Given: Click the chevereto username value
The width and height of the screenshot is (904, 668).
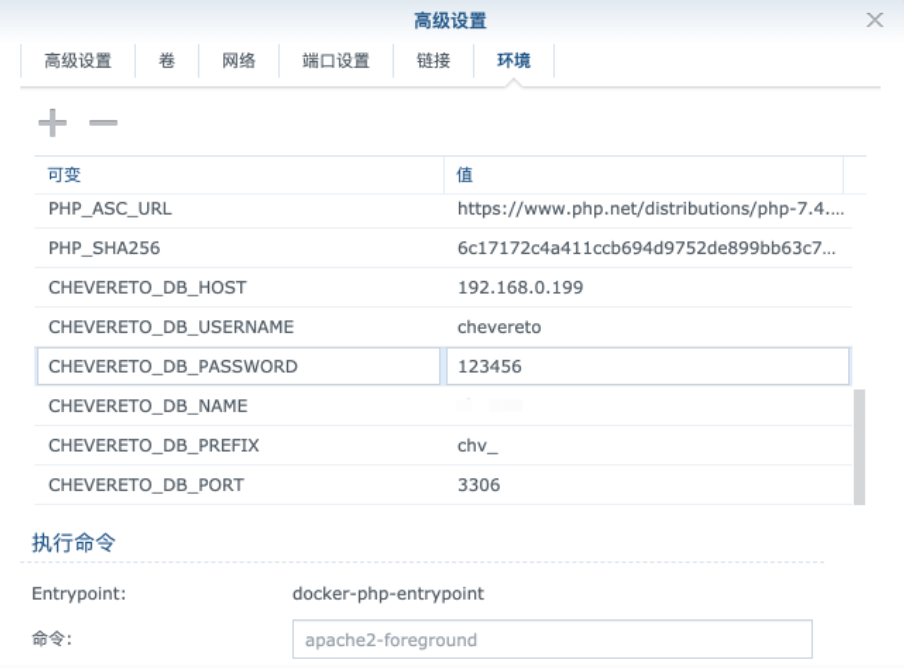Looking at the screenshot, I should pos(499,327).
